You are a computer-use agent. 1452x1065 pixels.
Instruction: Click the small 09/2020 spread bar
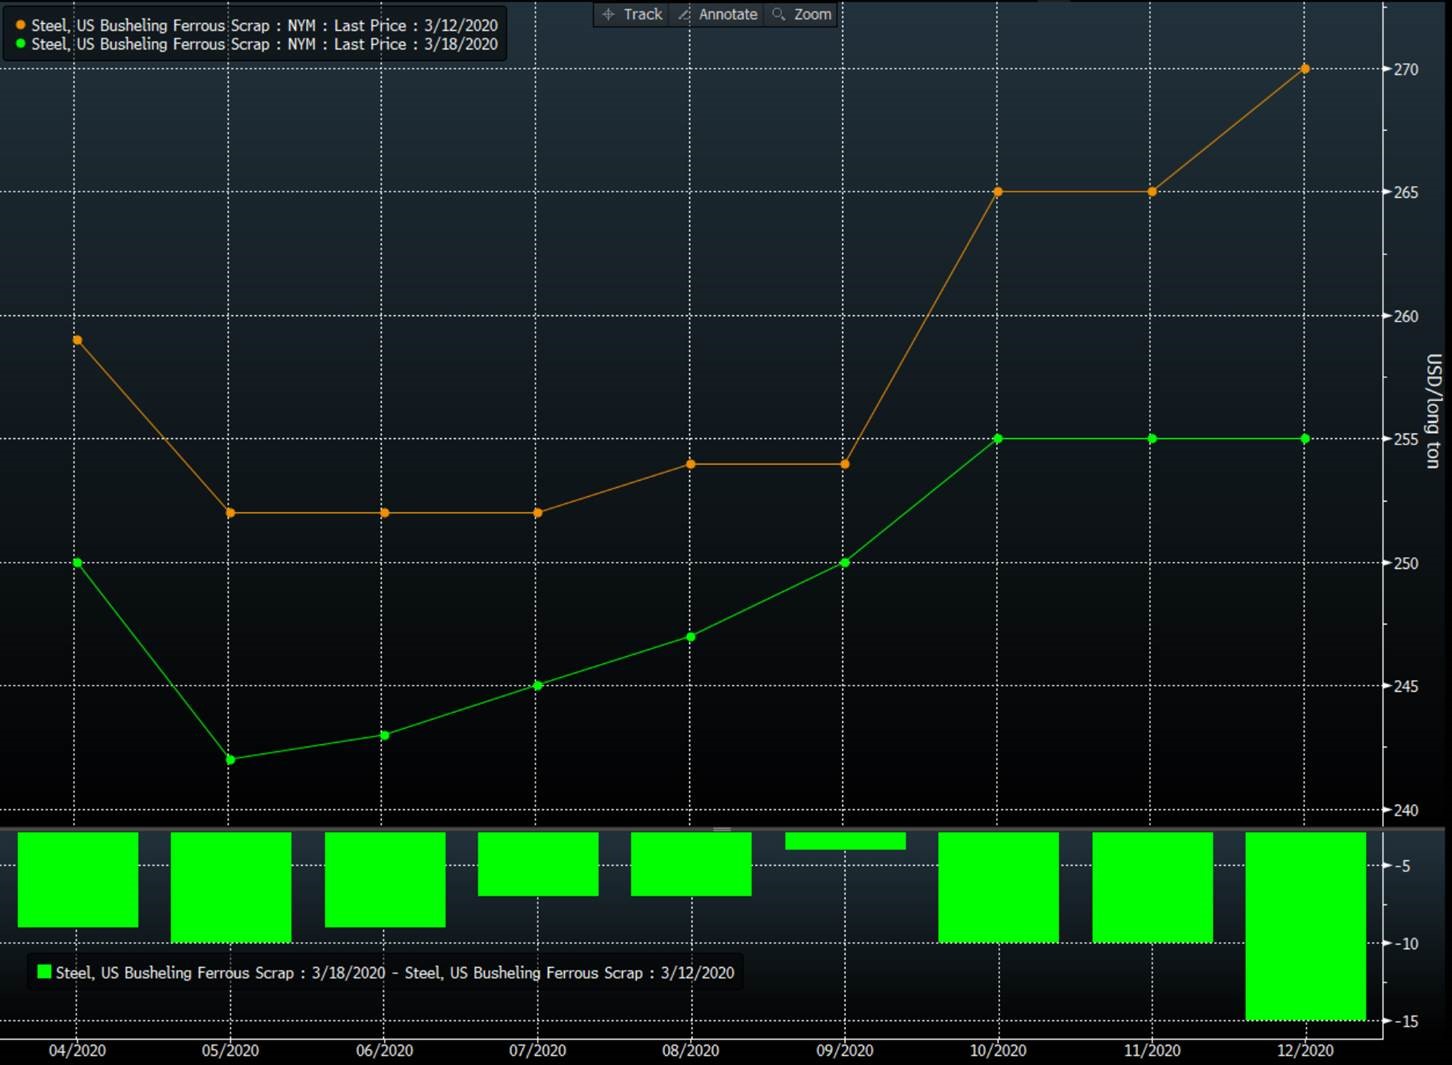[x=845, y=841]
